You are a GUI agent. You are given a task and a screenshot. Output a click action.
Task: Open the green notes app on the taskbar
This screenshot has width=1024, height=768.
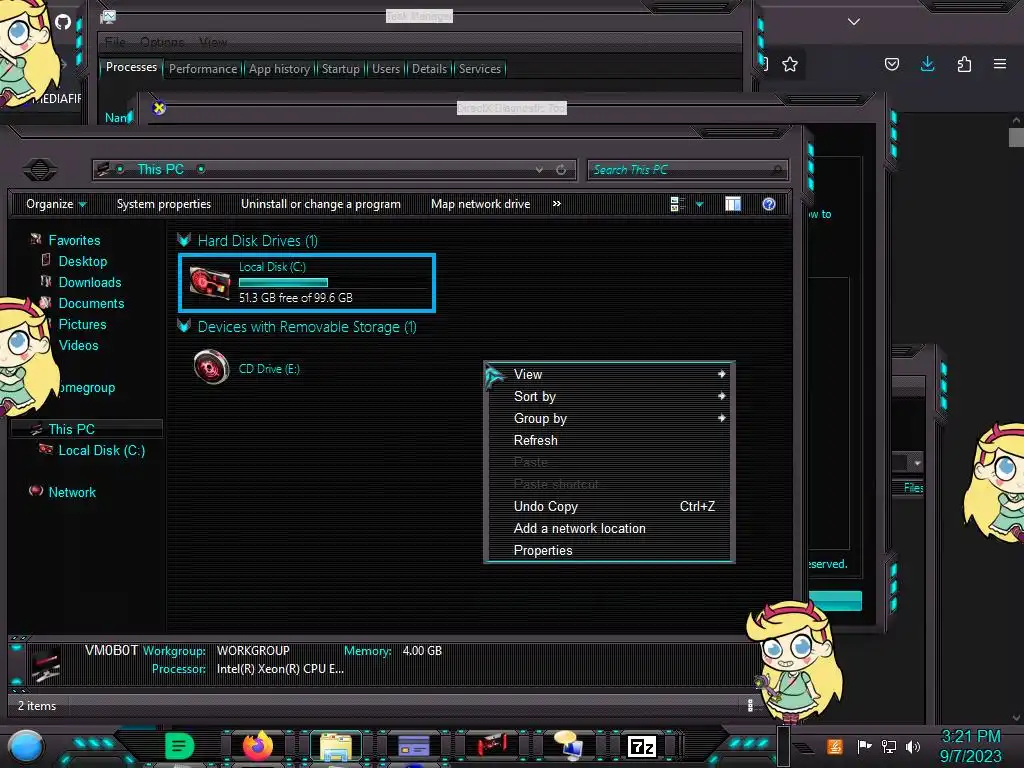click(x=180, y=746)
